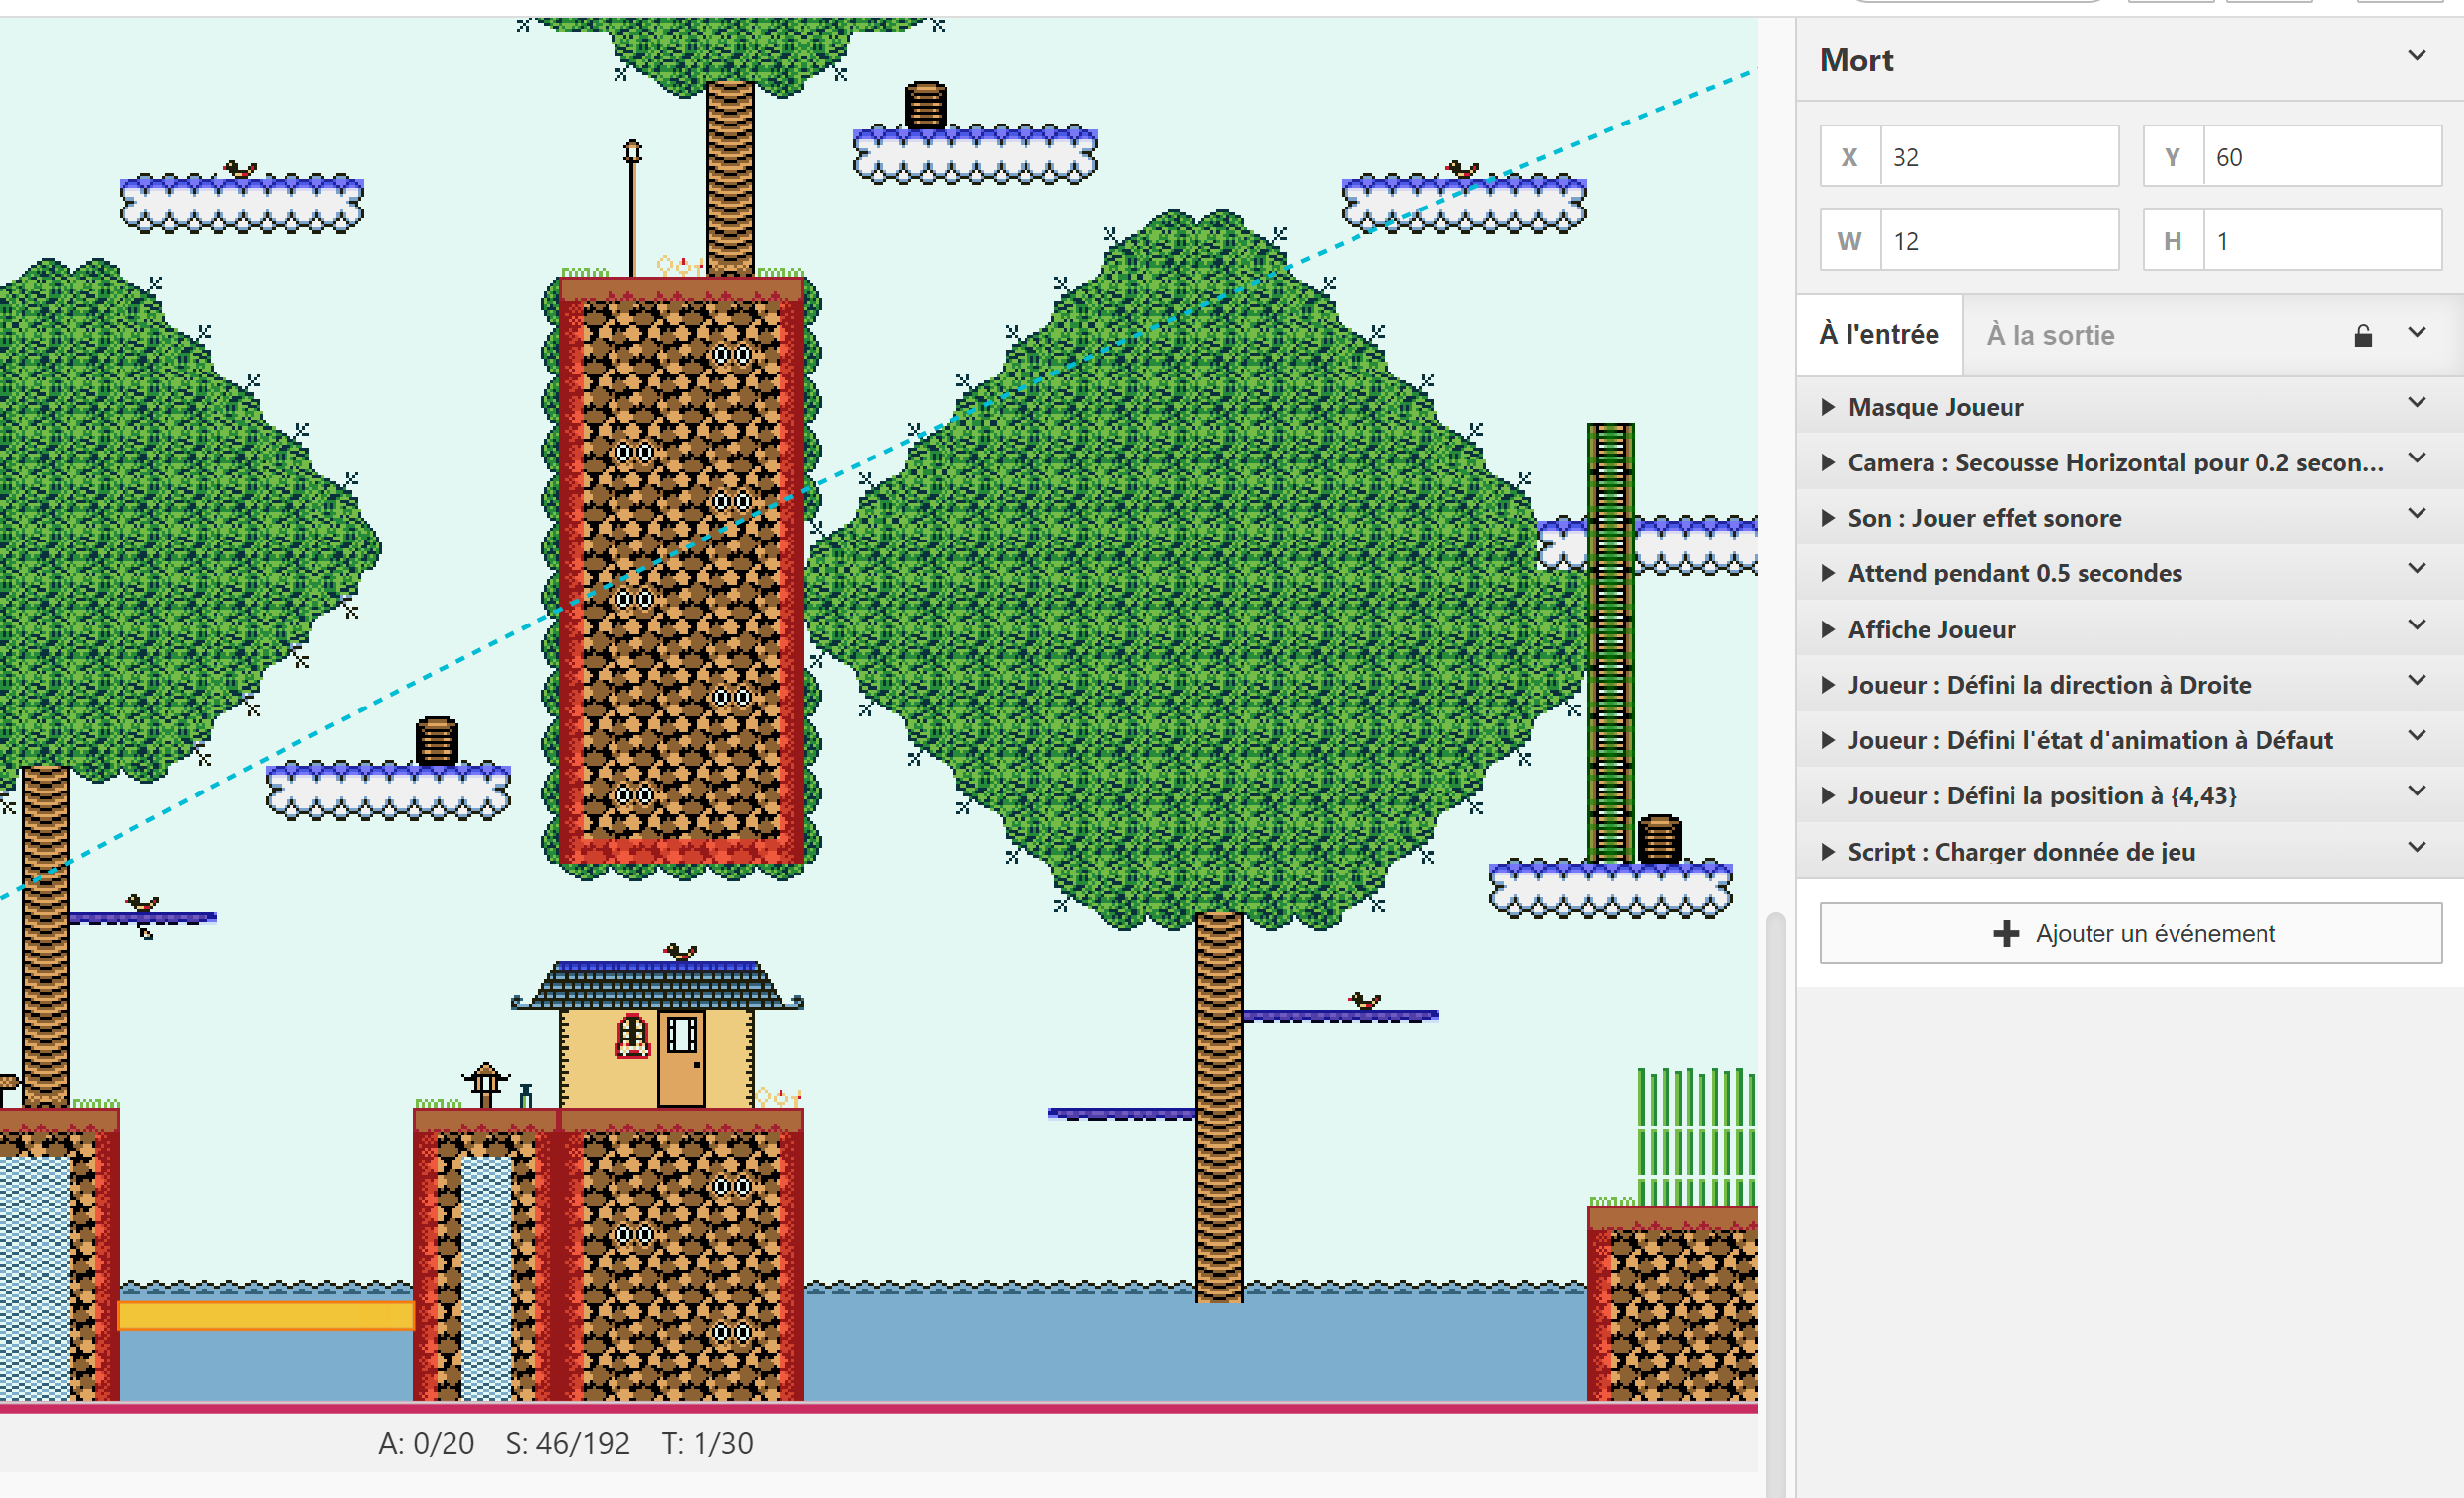Click the barrel beside the green ladder
This screenshot has height=1498, width=2464.
coord(1659,839)
